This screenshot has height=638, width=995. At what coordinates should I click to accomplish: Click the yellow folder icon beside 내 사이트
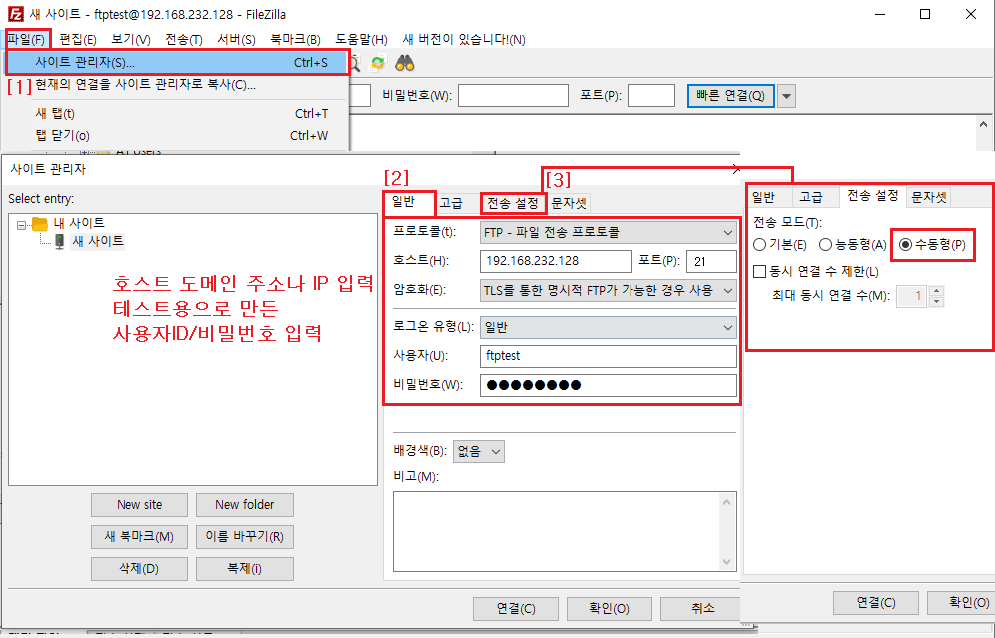[x=40, y=223]
